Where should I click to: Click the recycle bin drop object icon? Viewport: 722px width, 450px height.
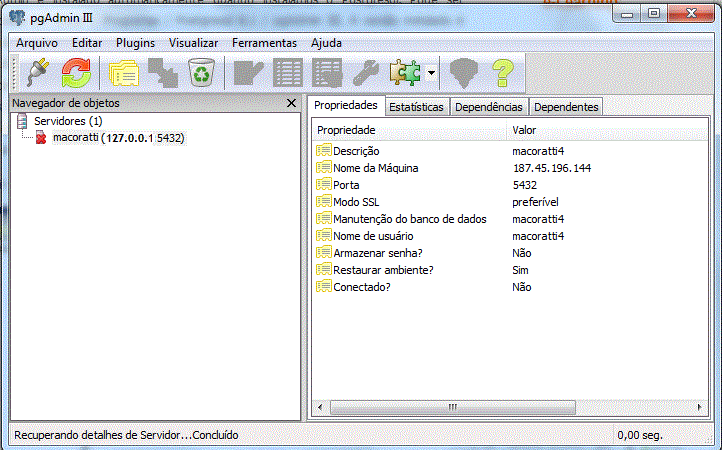202,72
